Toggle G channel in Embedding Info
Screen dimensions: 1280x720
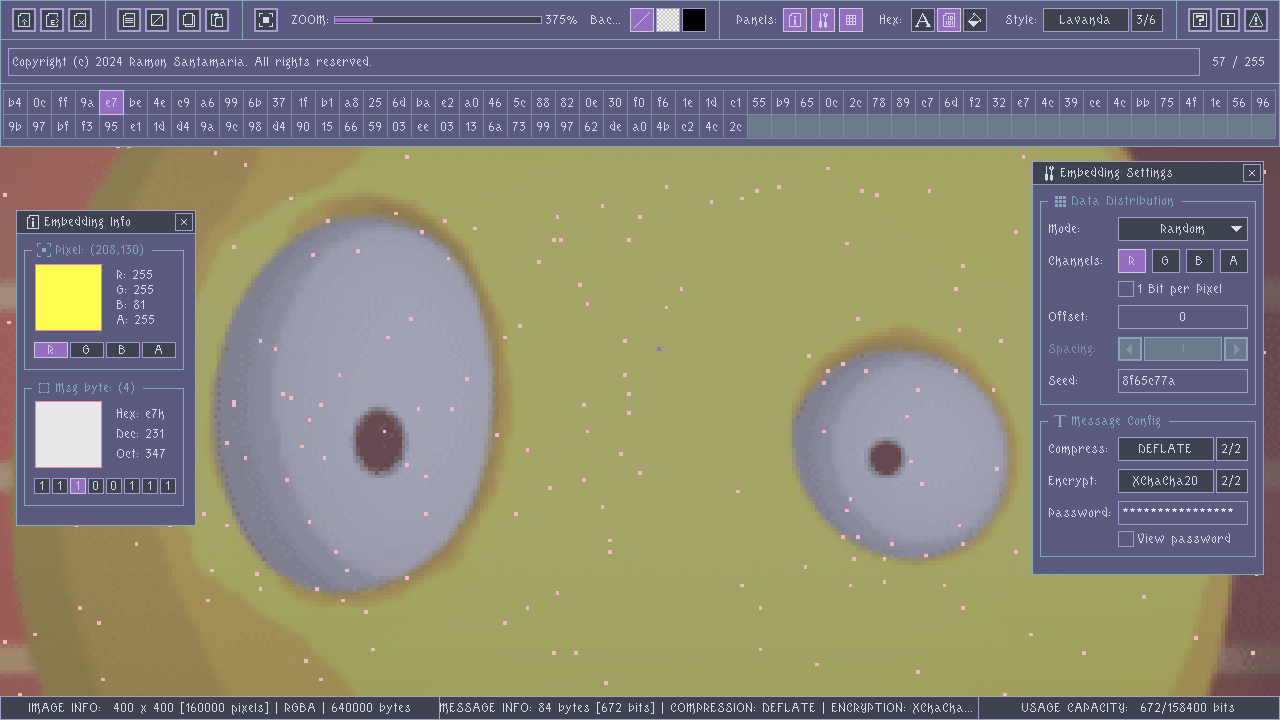86,350
